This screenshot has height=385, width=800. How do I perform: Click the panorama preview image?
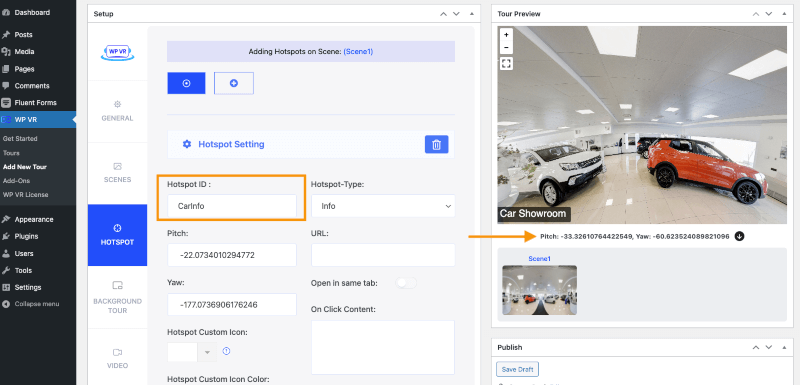coord(642,125)
